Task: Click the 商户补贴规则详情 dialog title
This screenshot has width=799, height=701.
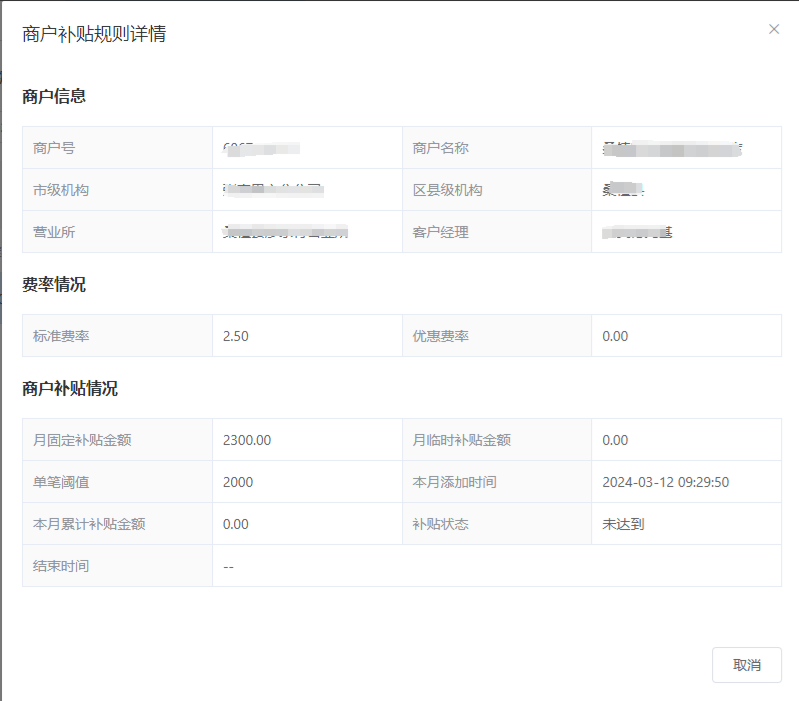Action: [x=94, y=34]
